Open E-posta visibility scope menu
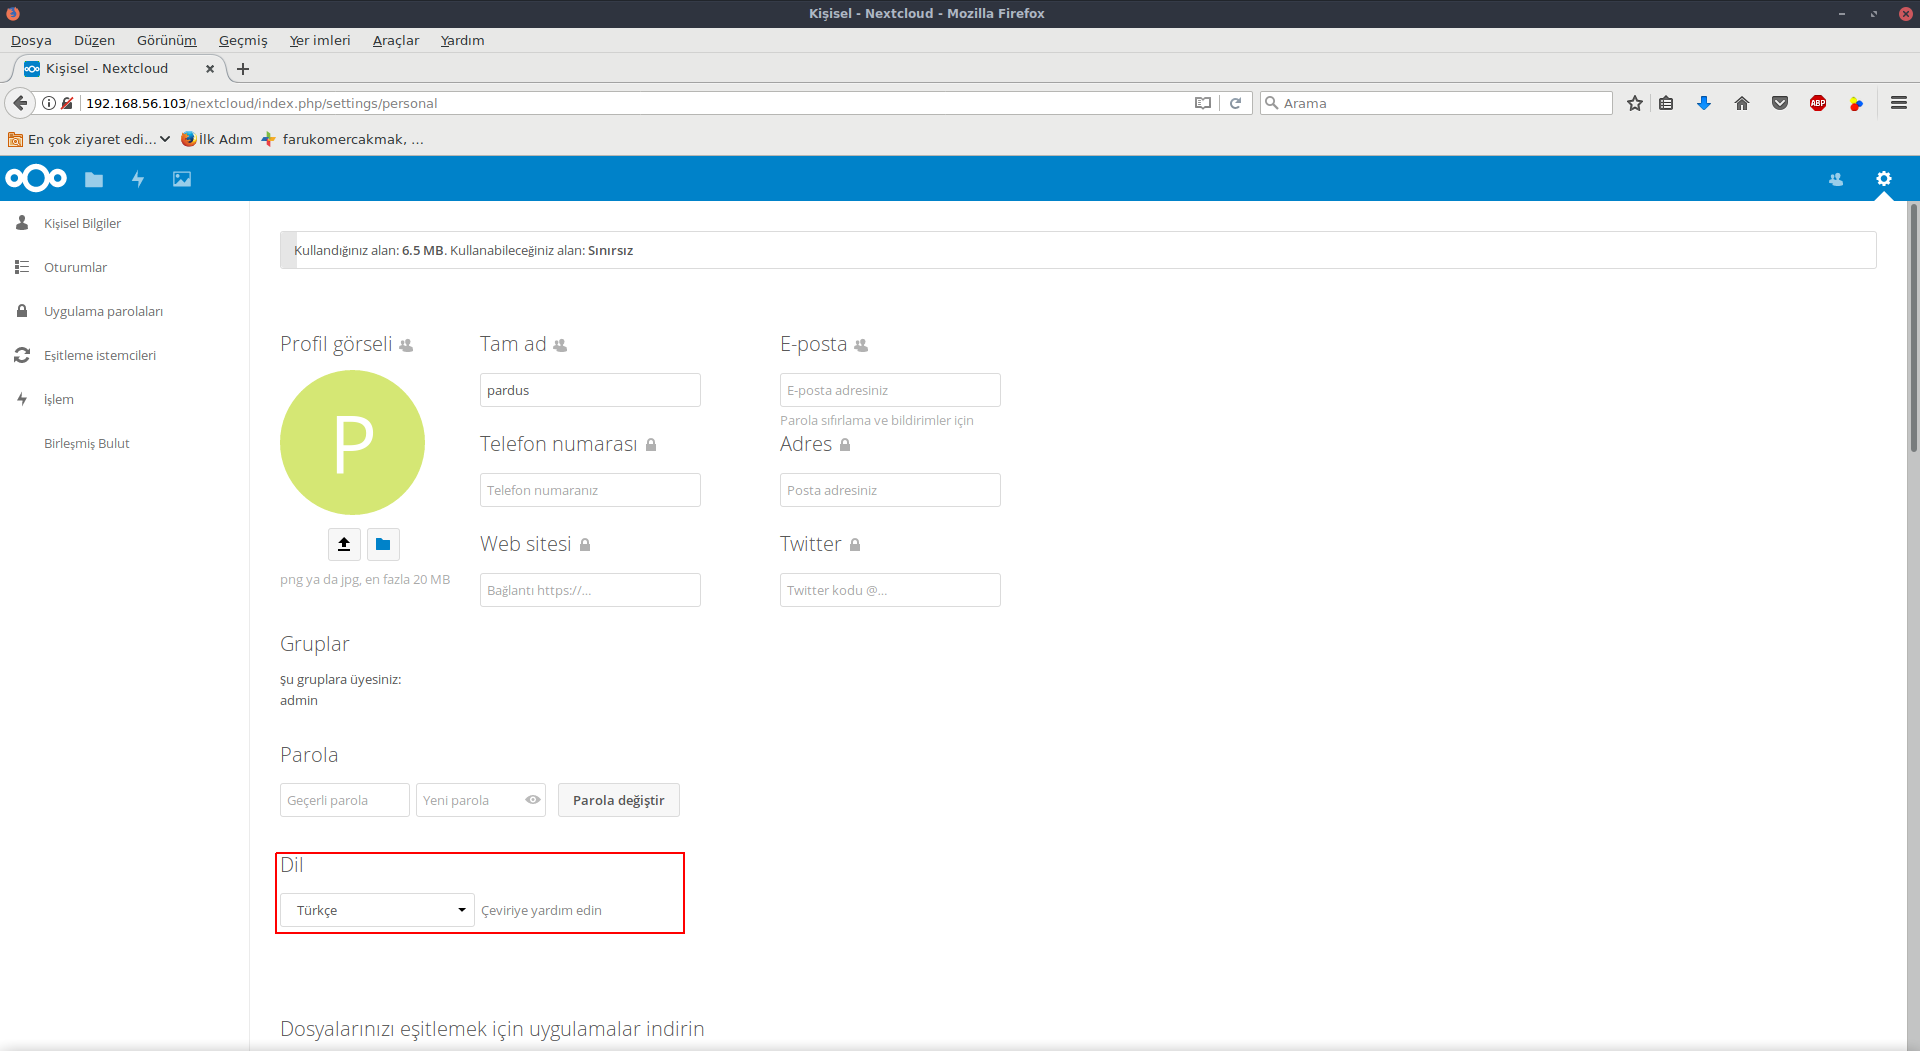Image resolution: width=1920 pixels, height=1051 pixels. pos(861,345)
